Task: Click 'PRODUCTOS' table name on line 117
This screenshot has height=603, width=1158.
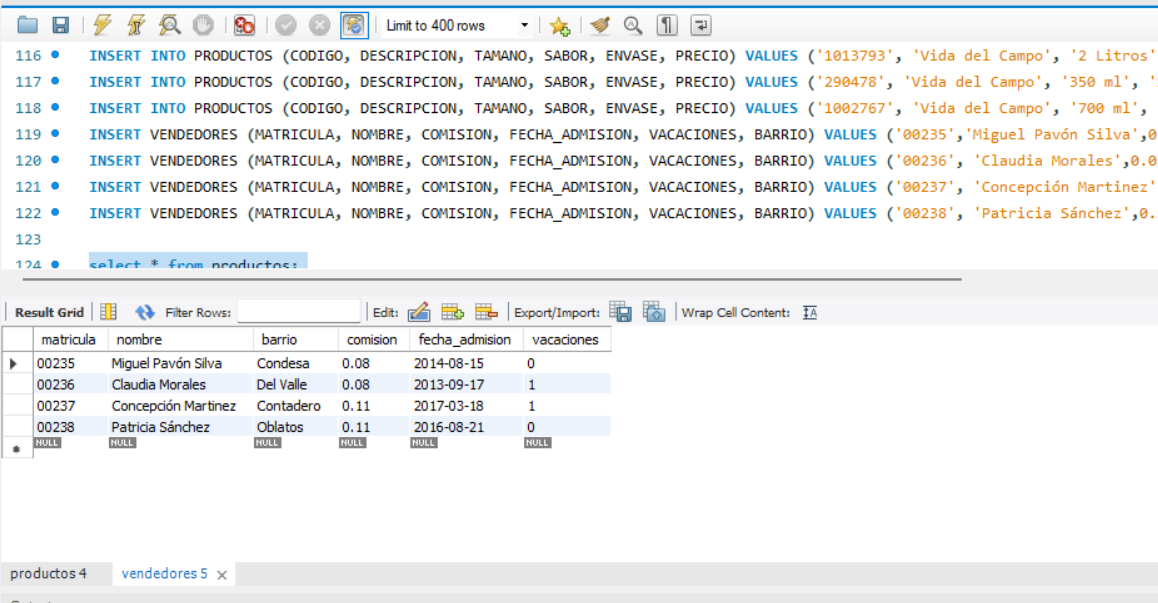Action: point(233,82)
